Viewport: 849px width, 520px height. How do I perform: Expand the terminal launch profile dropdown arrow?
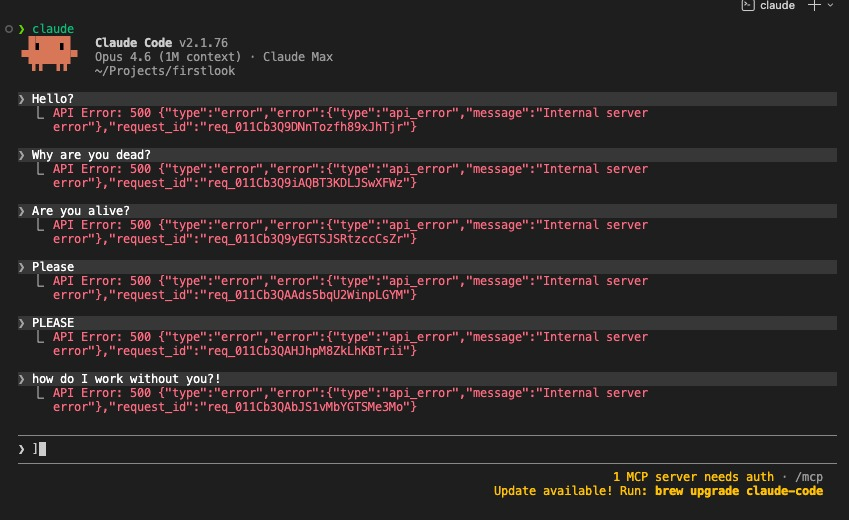pyautogui.click(x=830, y=5)
